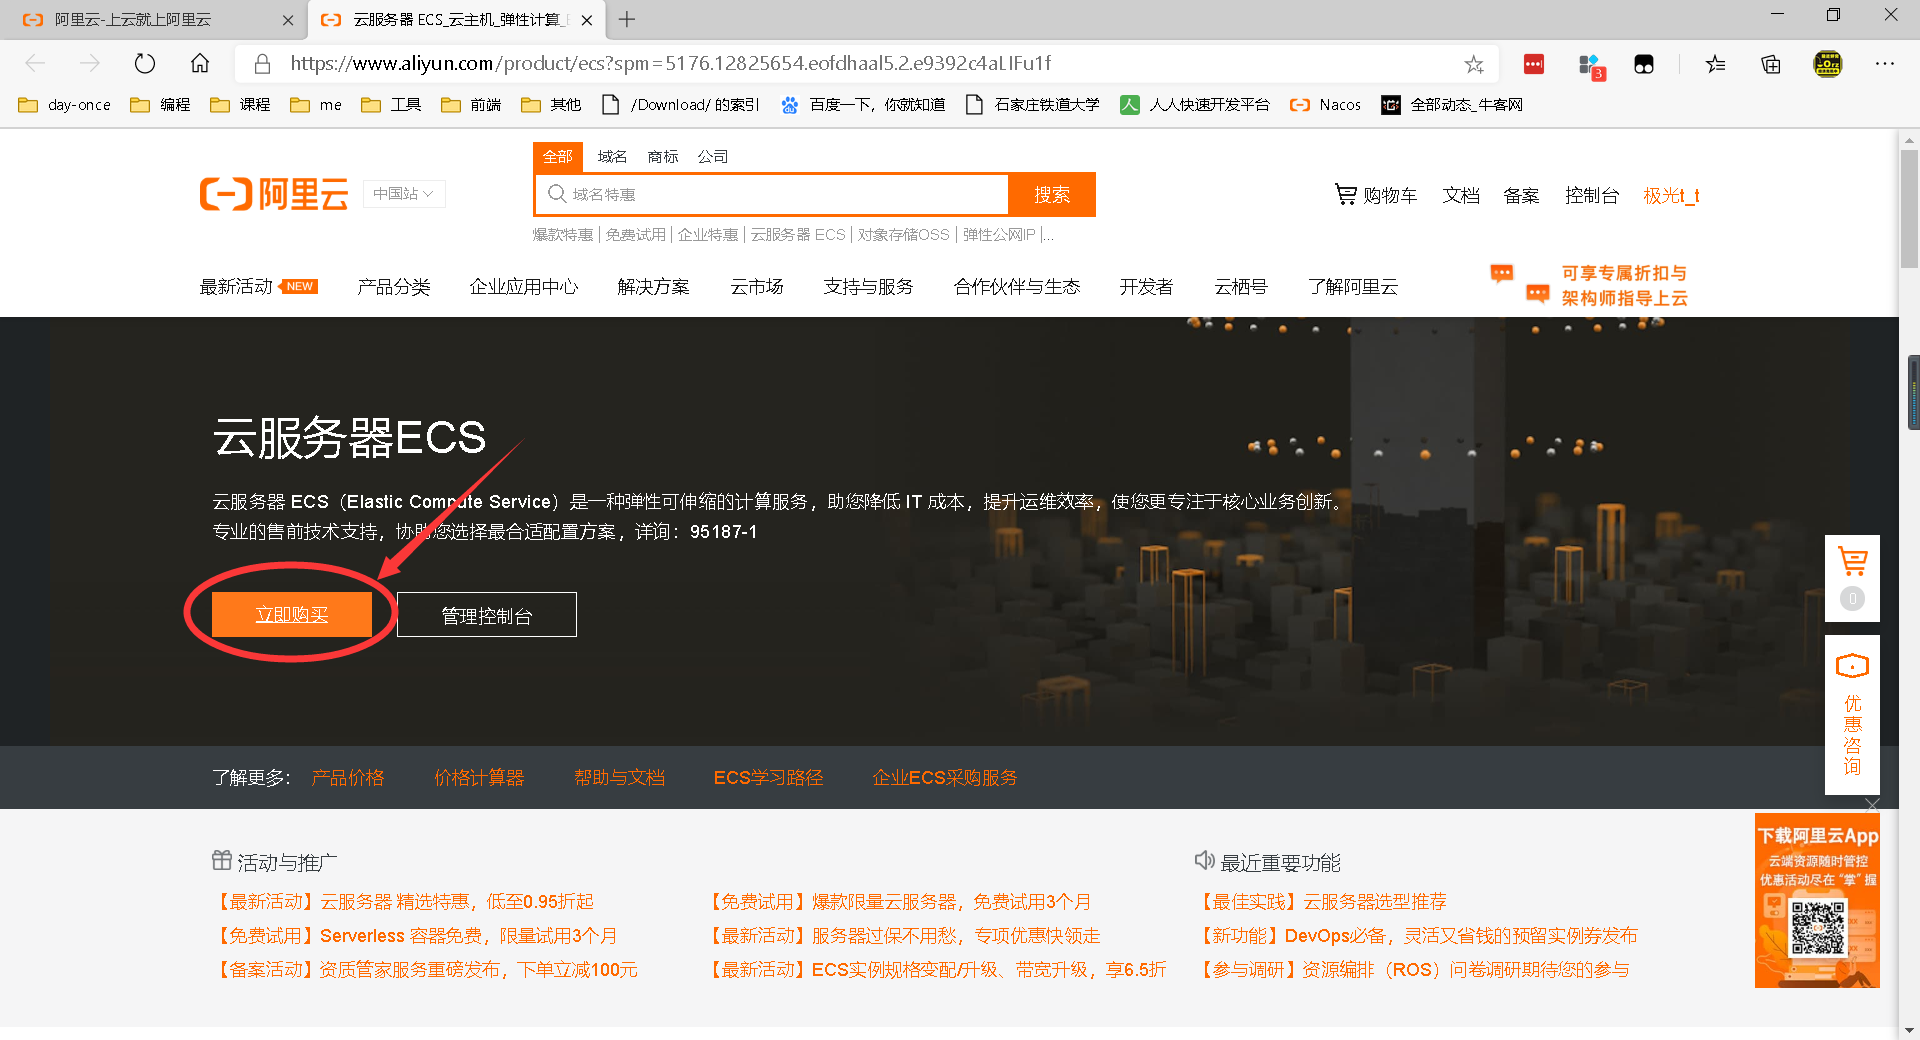This screenshot has width=1920, height=1040.
Task: Open the me bookmark folder
Action: tap(316, 105)
